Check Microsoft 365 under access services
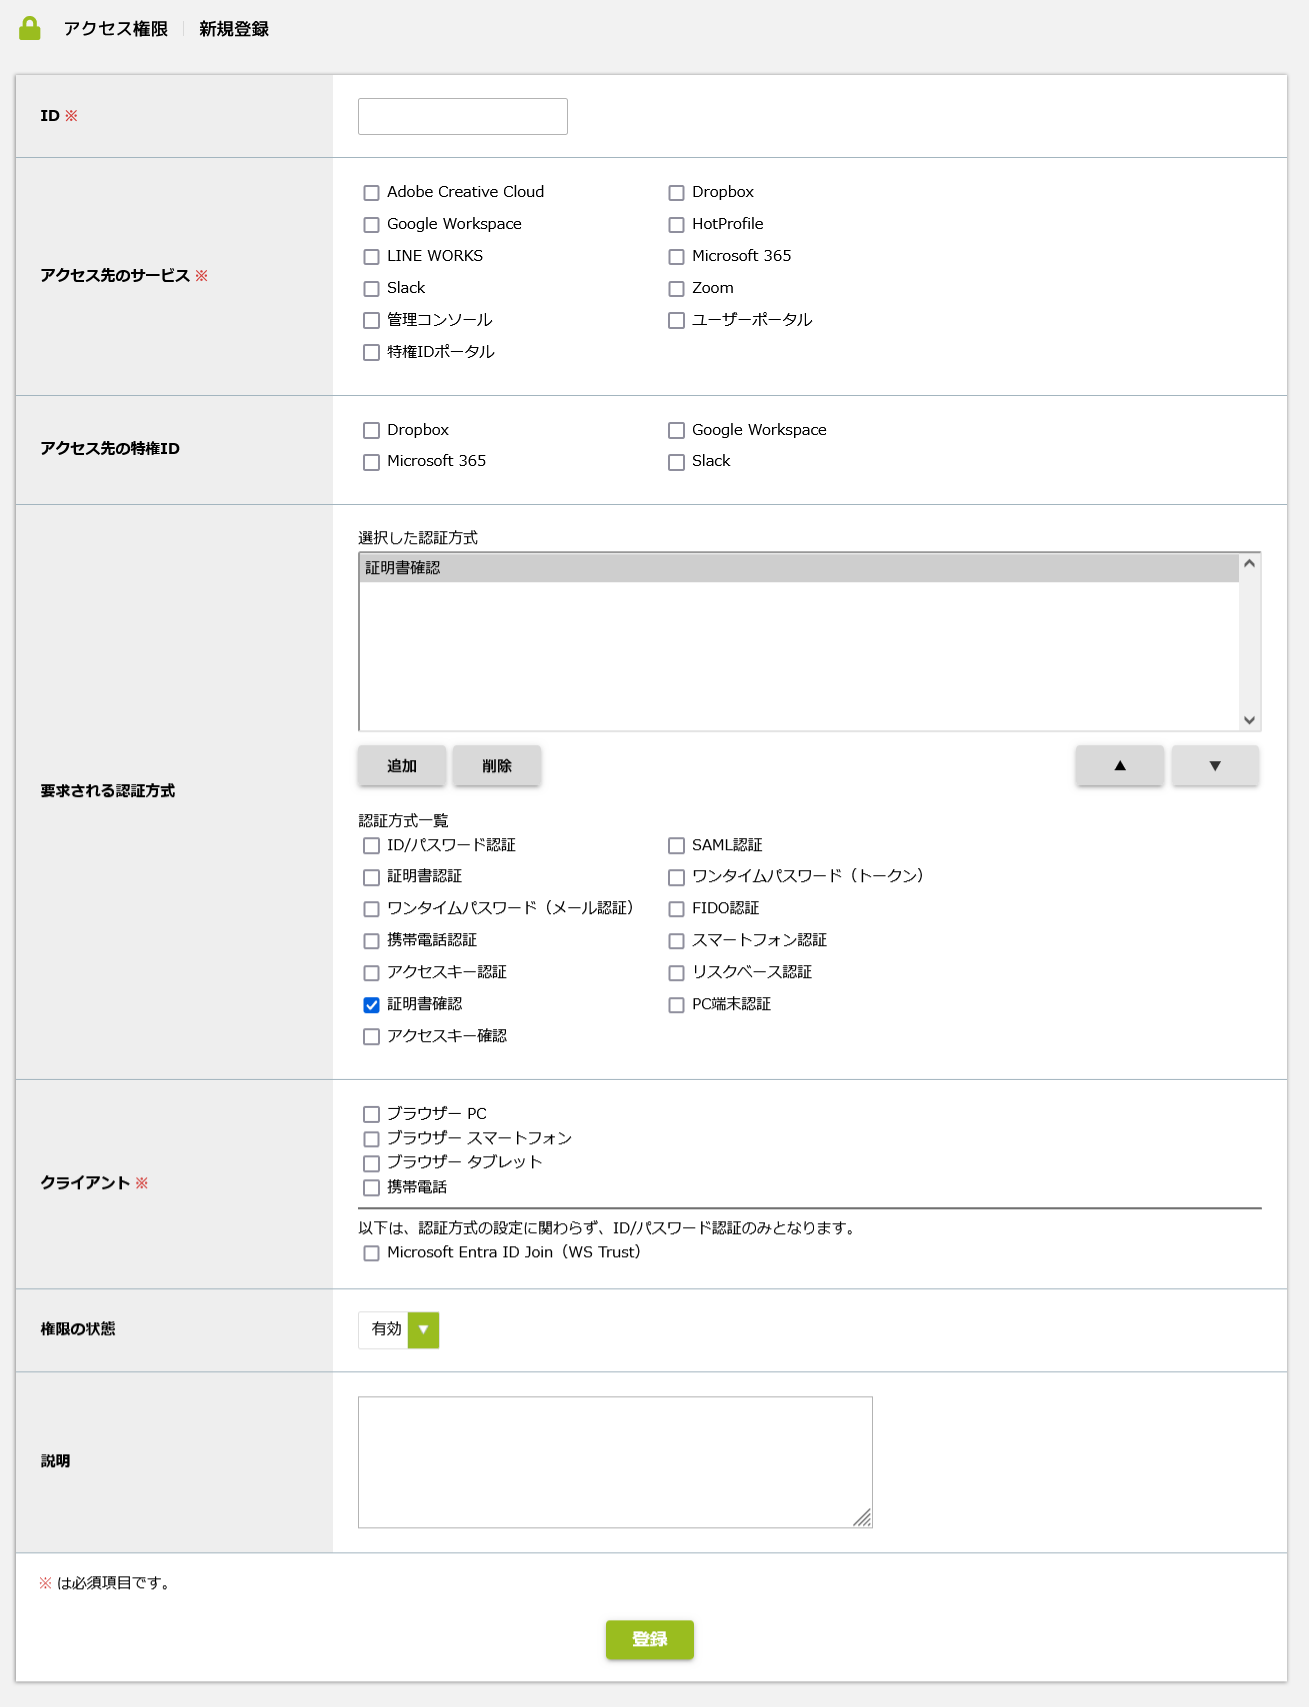This screenshot has width=1309, height=1707. 676,257
